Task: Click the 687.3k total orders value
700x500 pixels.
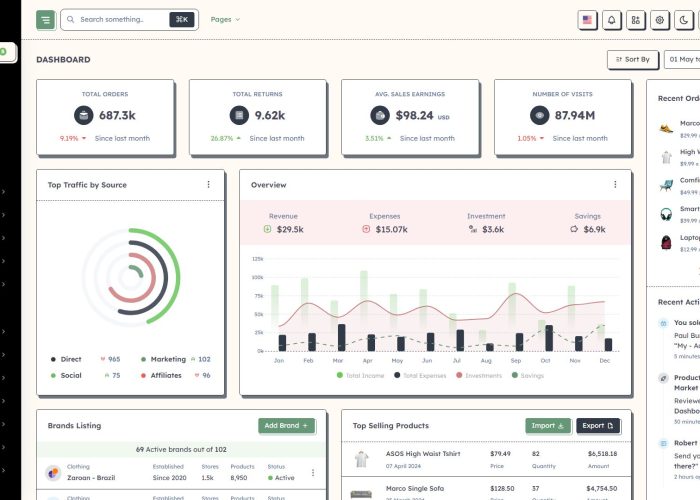Action: coord(117,116)
